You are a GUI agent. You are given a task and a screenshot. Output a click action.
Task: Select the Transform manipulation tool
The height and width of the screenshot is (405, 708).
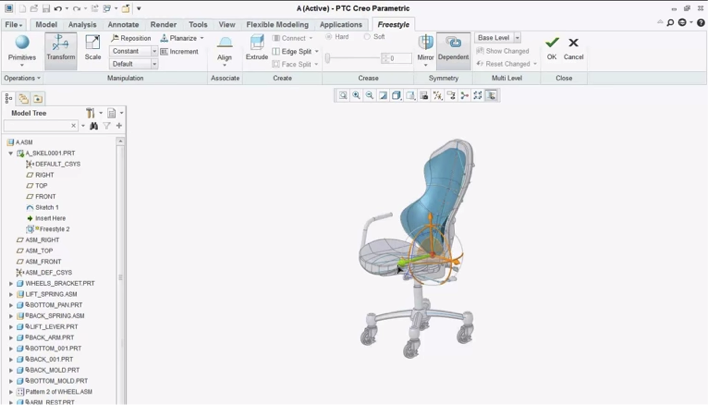pos(60,49)
